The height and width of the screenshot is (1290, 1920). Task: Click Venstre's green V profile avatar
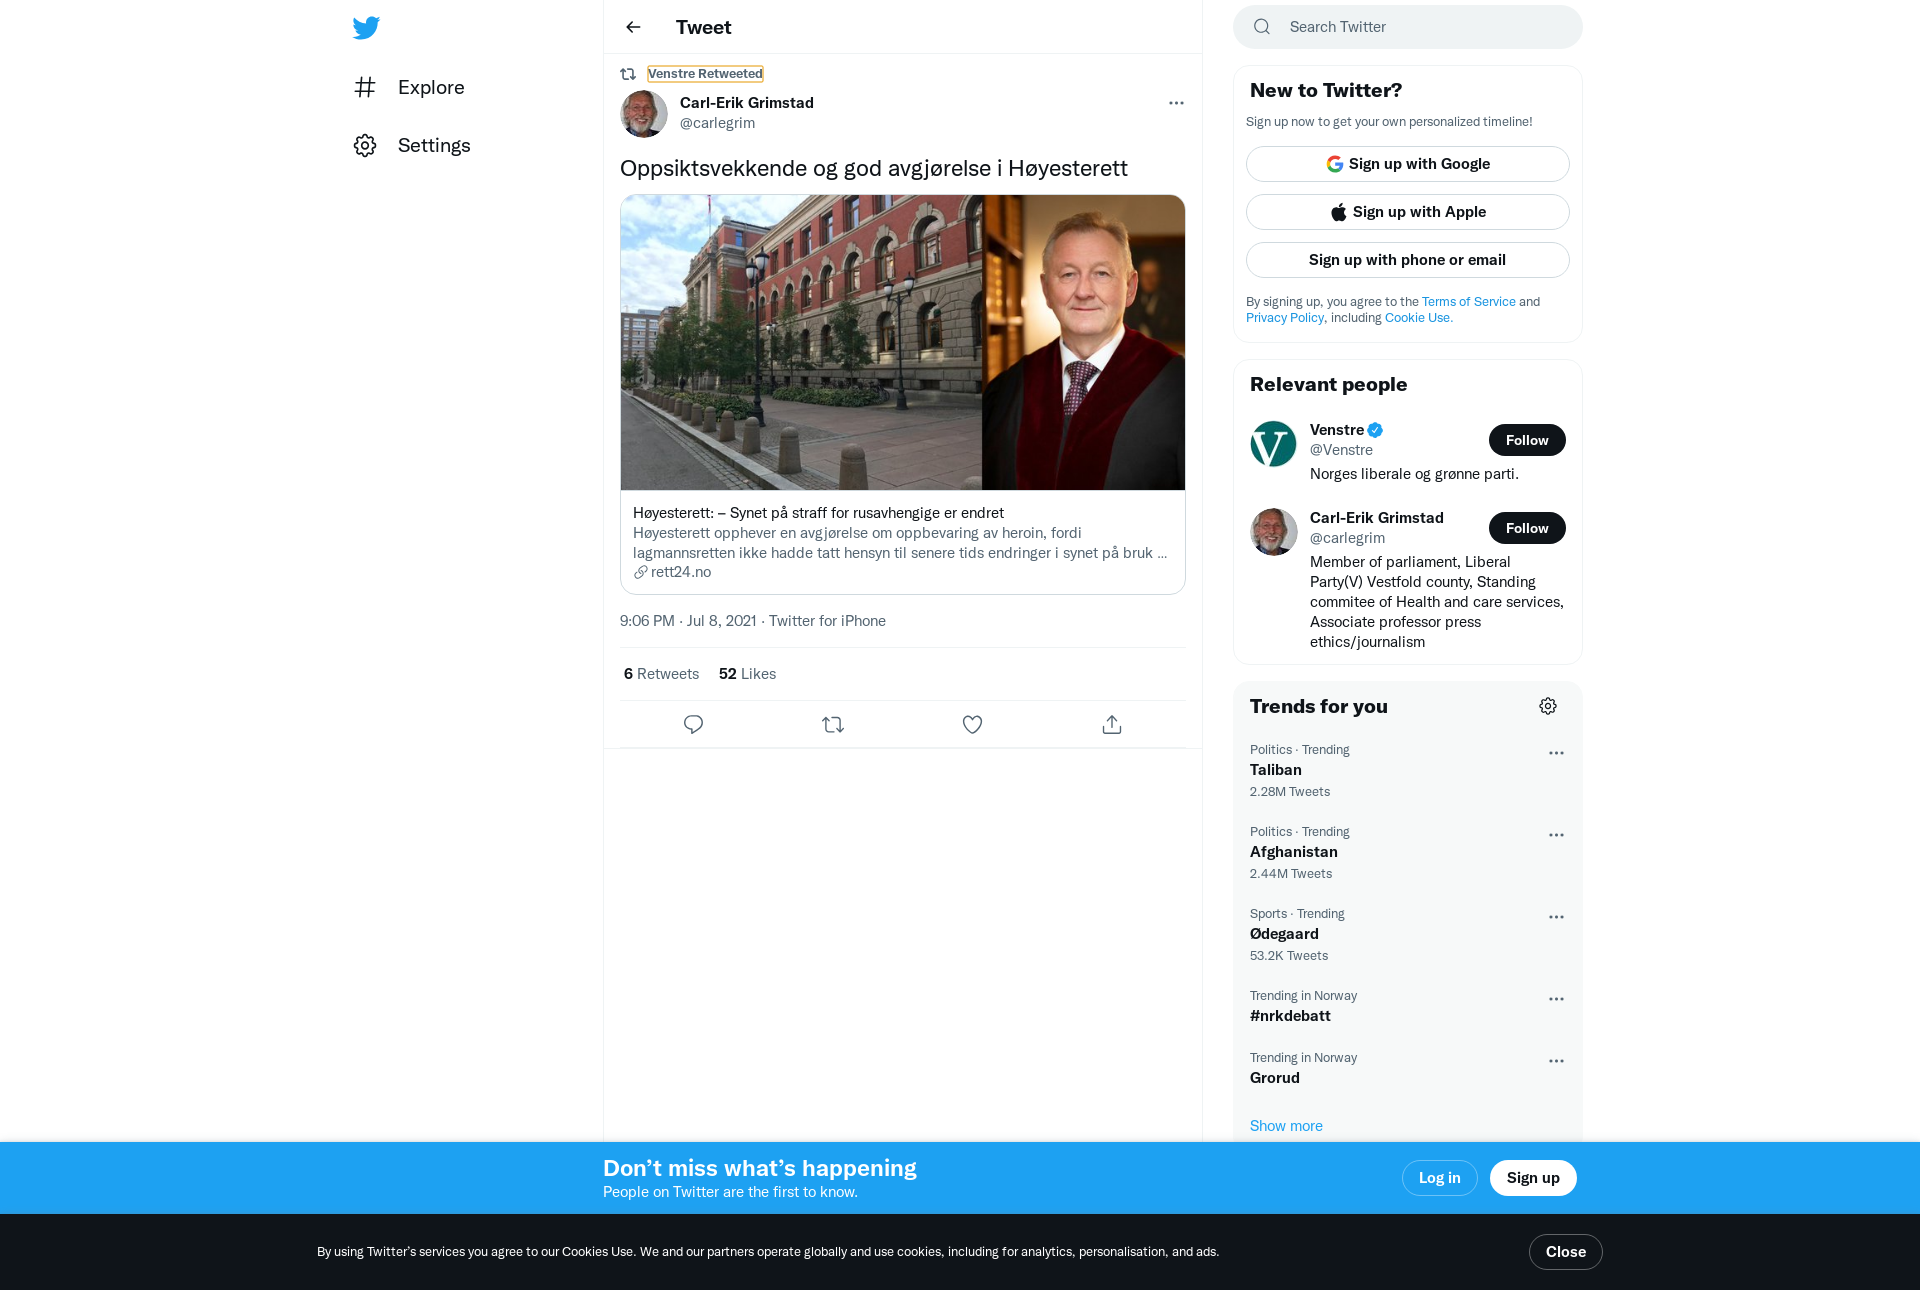1273,444
